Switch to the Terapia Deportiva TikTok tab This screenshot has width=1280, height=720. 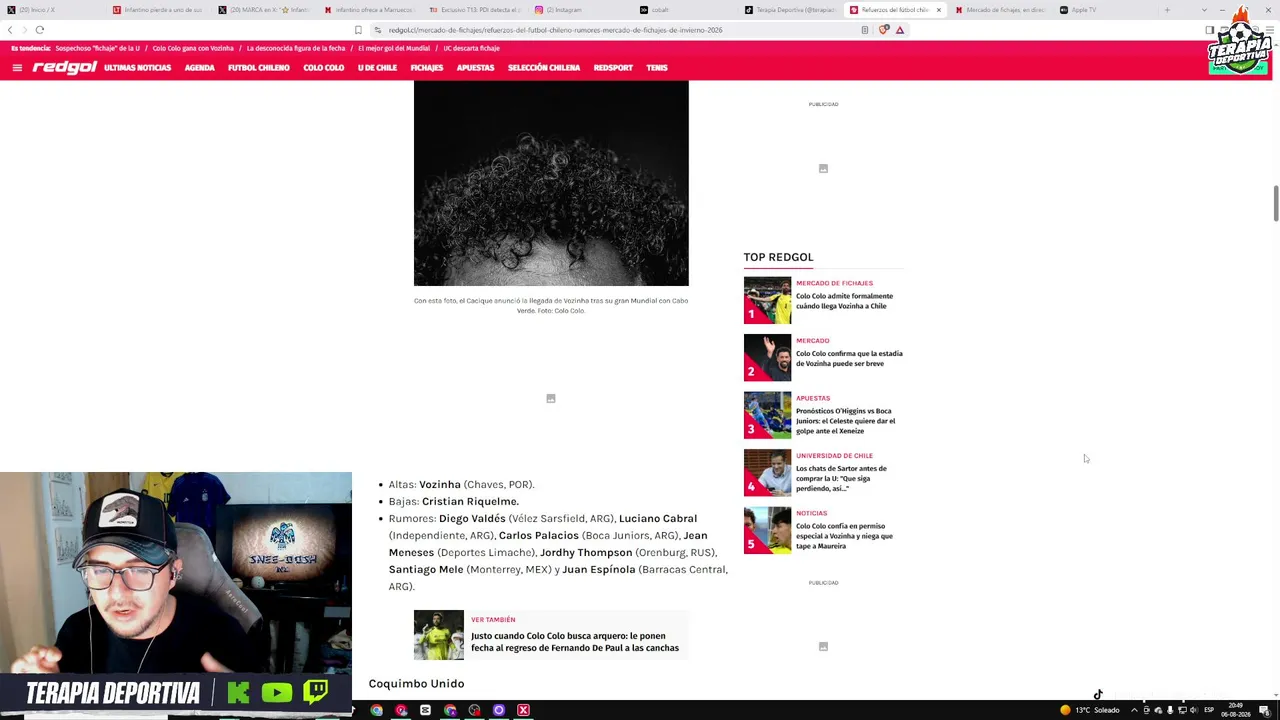pyautogui.click(x=793, y=10)
